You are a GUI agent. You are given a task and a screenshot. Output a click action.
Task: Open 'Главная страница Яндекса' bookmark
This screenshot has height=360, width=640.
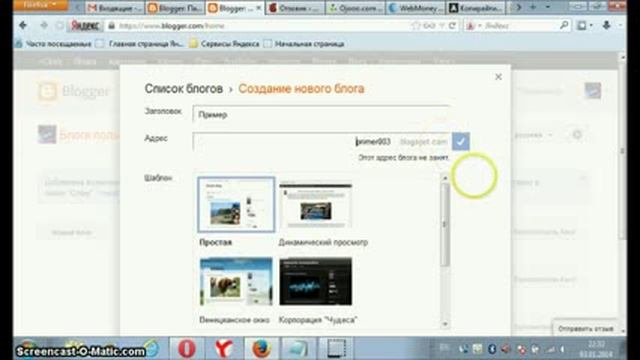pos(140,44)
